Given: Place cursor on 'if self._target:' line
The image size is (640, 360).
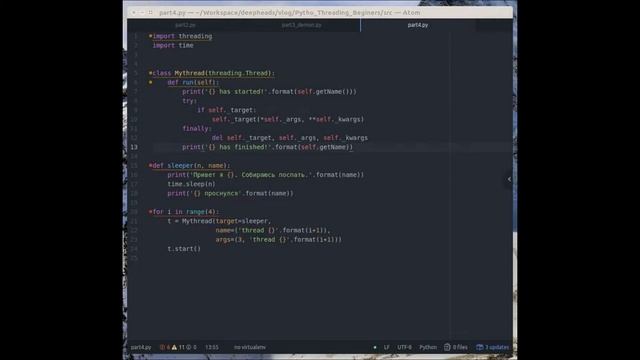Looking at the screenshot, I should point(227,110).
